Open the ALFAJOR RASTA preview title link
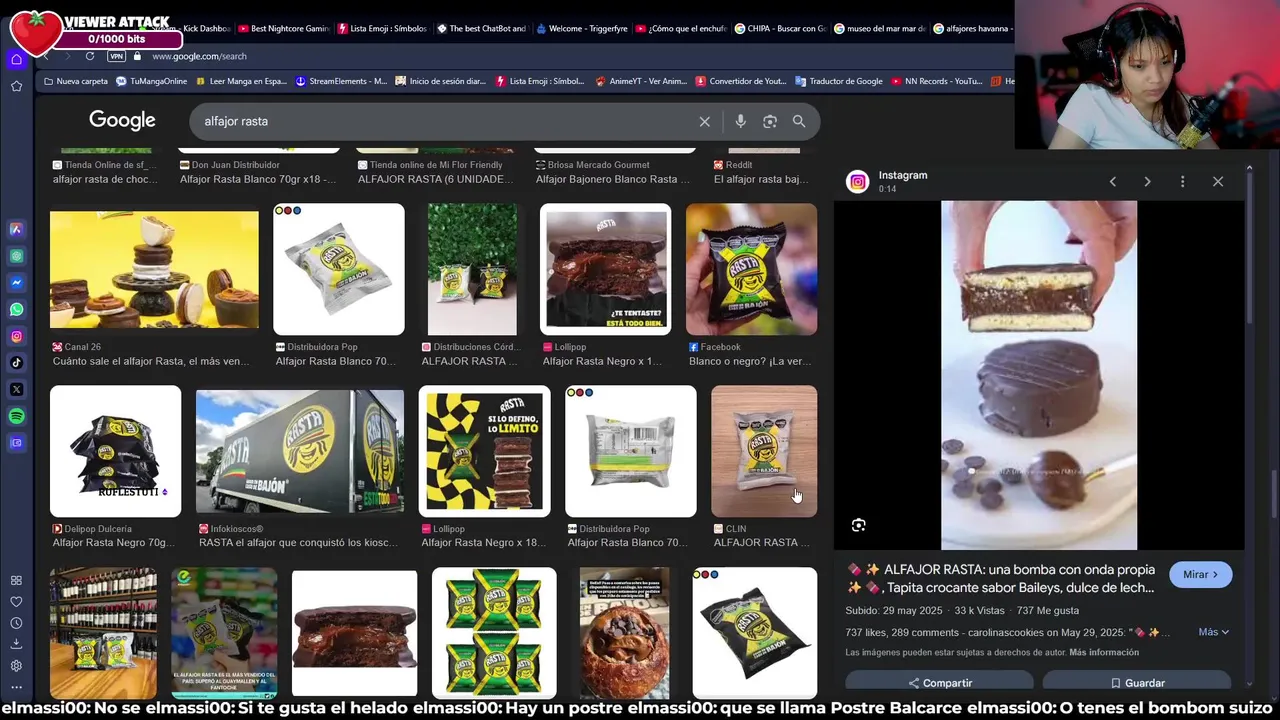1280x720 pixels. click(1001, 578)
